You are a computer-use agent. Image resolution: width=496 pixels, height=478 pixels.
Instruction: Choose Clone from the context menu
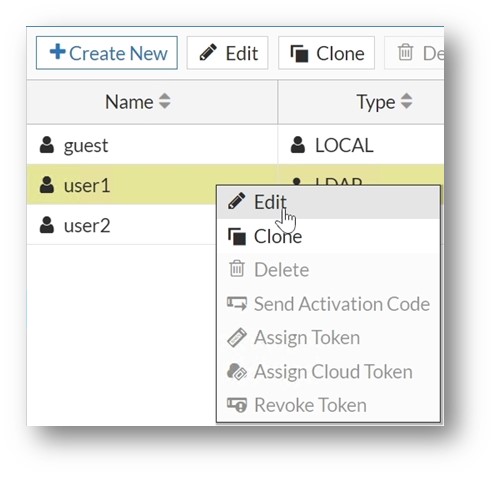pos(328,236)
